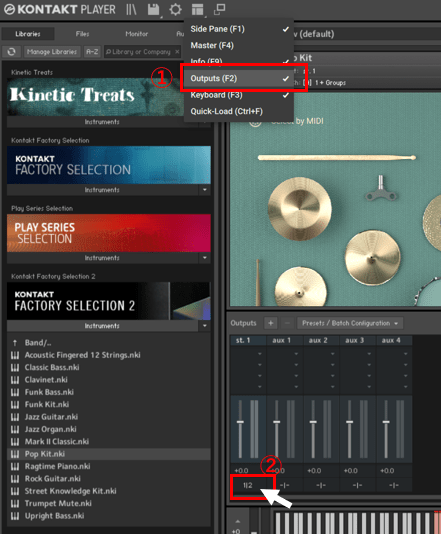Viewport: 441px width, 534px height.
Task: Click Instruments under Play Series Selection
Action: pos(102,258)
